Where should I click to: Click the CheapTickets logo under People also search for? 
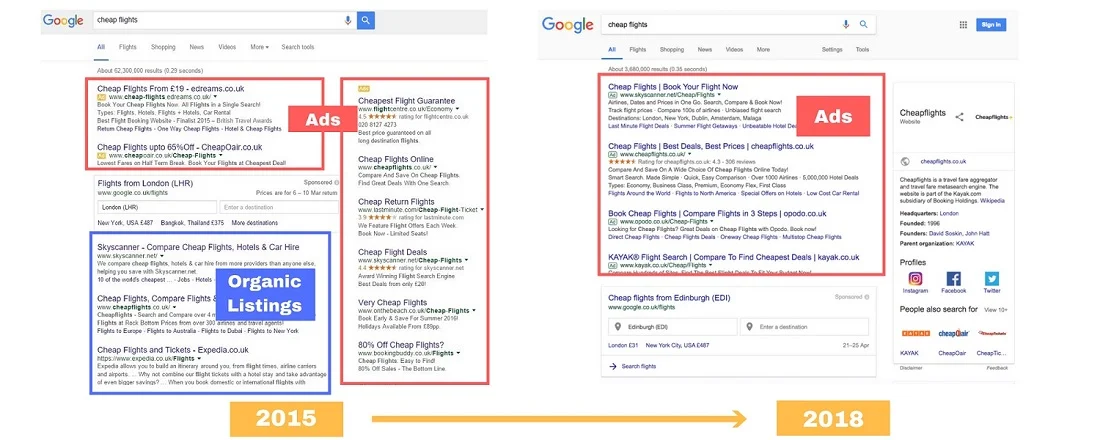[x=992, y=333]
